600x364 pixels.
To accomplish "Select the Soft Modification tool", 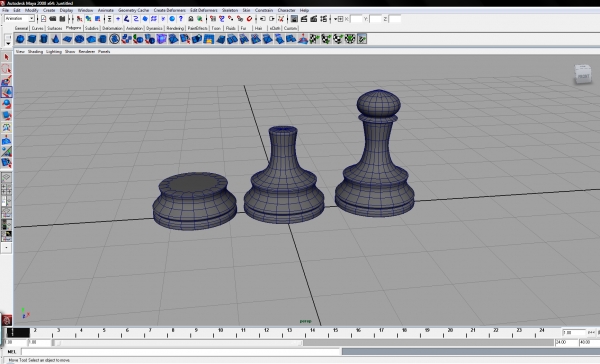I will (7, 140).
